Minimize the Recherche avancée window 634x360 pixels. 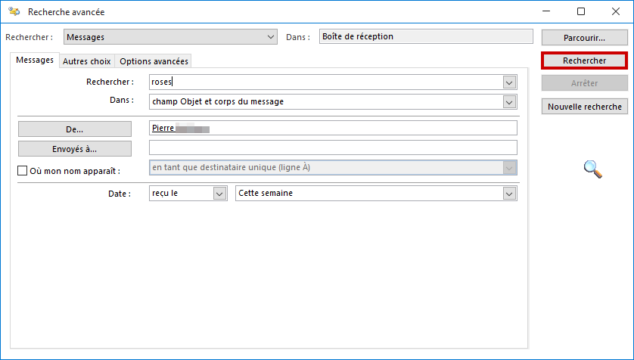pos(546,11)
